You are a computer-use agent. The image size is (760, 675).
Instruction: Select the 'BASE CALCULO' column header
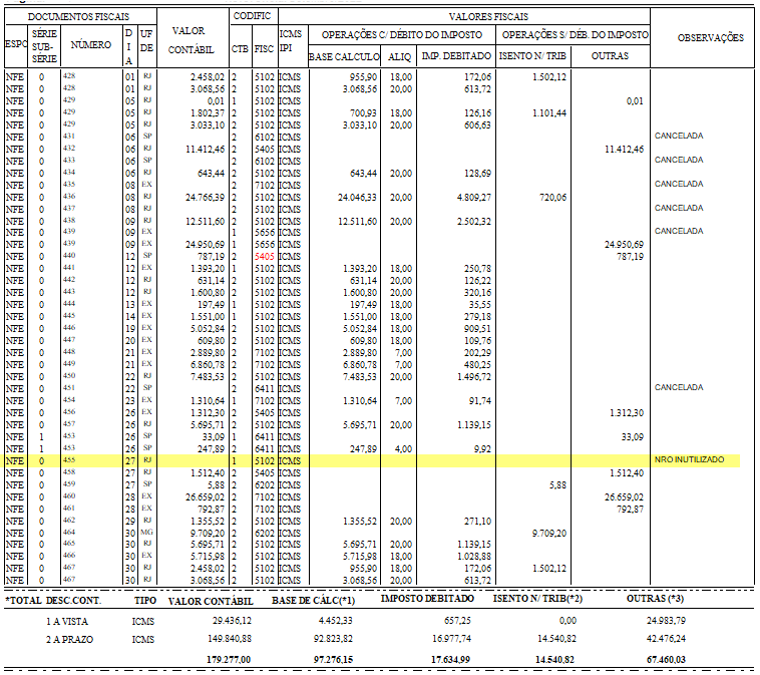coord(344,57)
